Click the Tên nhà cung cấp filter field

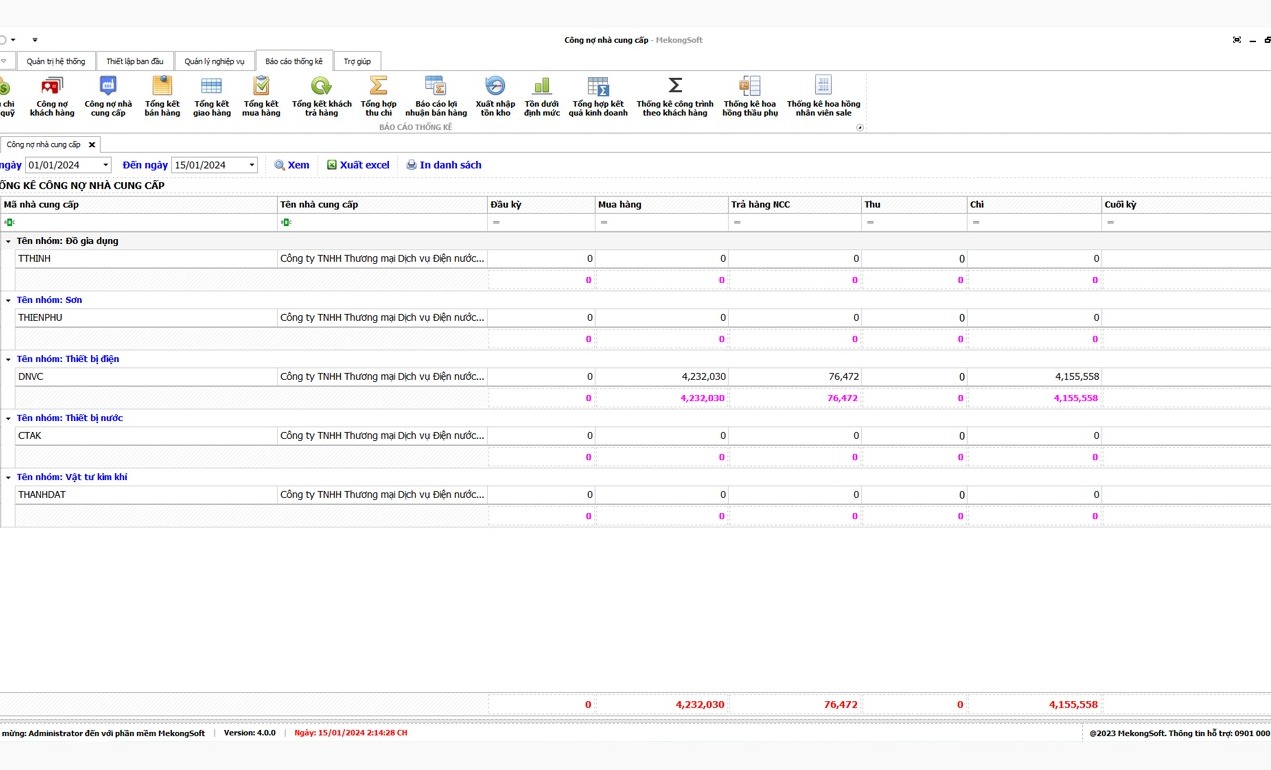click(385, 222)
